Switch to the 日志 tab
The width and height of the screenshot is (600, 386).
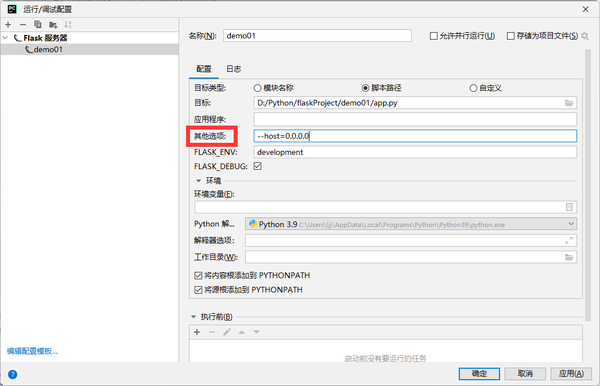[x=233, y=69]
